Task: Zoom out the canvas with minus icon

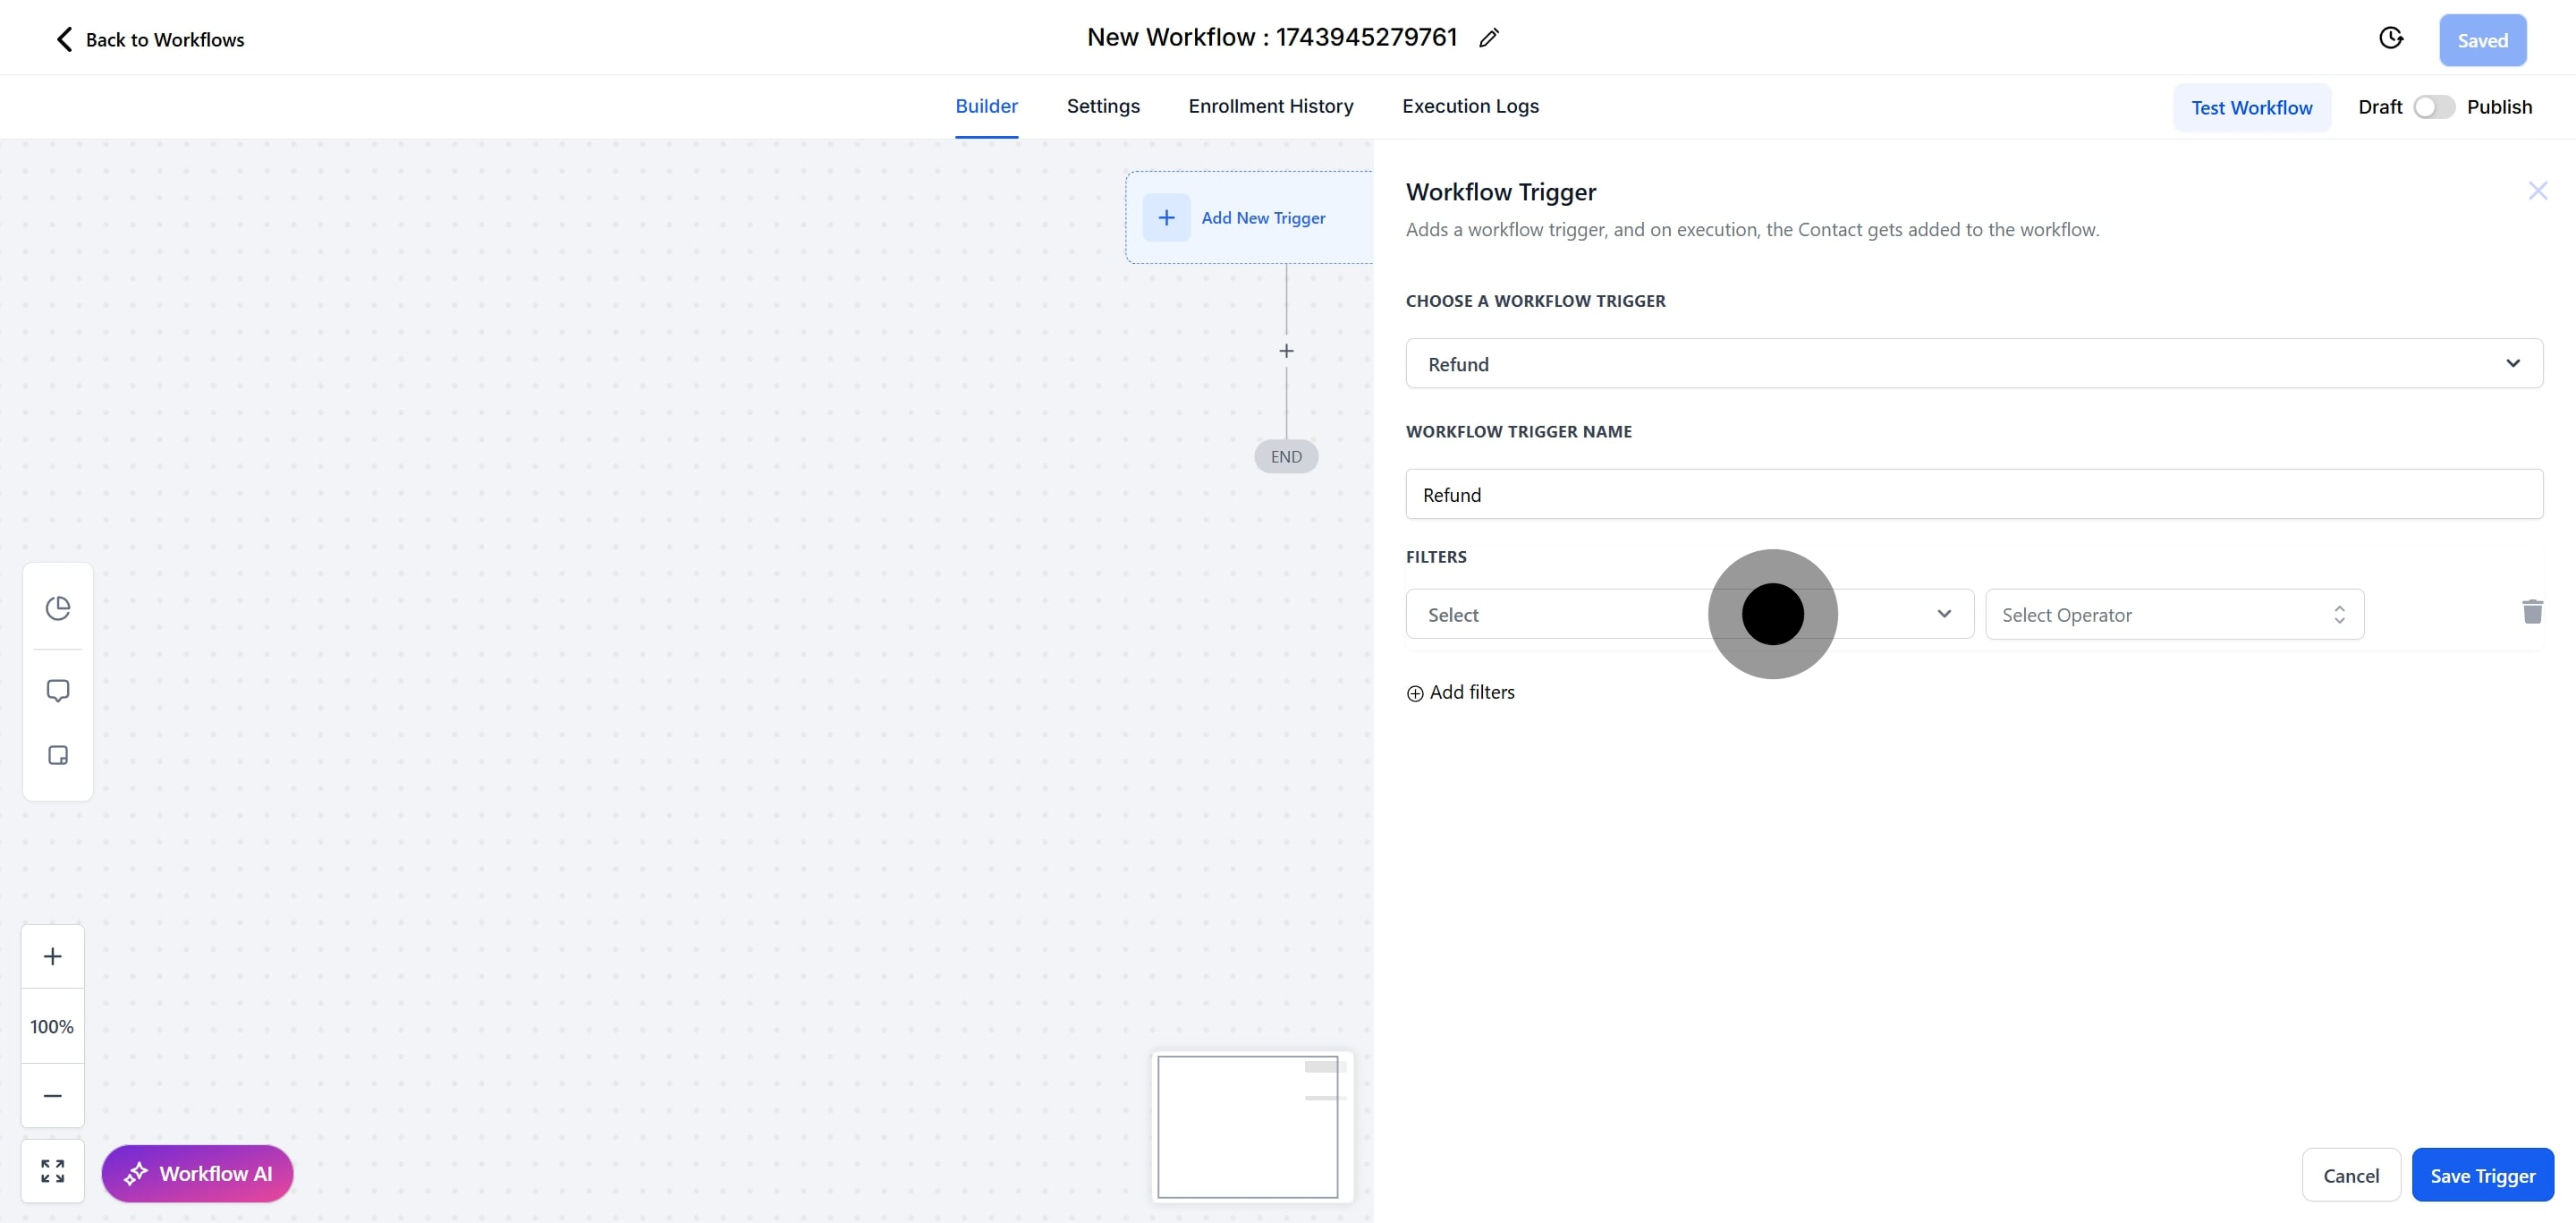Action: pos(53,1096)
